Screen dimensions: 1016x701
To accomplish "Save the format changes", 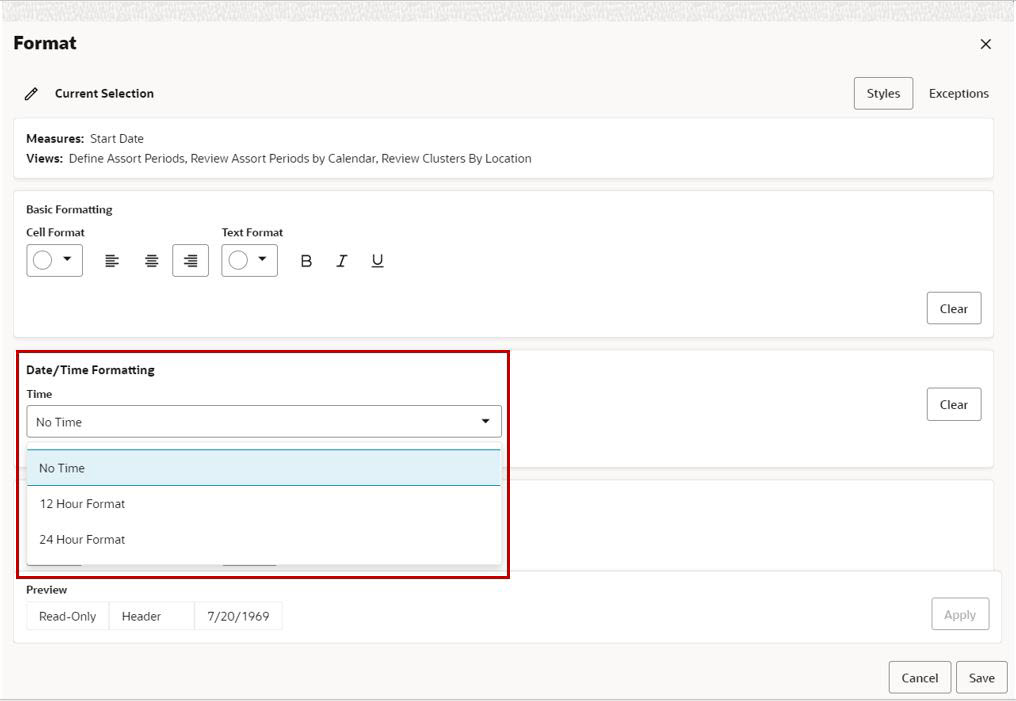I will (981, 677).
